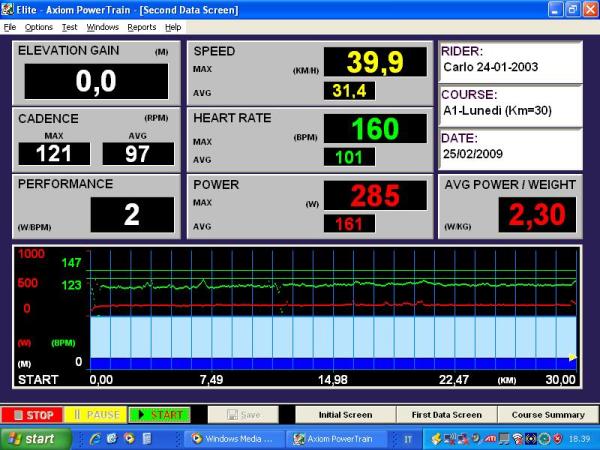Open the Windows menu

tap(102, 27)
